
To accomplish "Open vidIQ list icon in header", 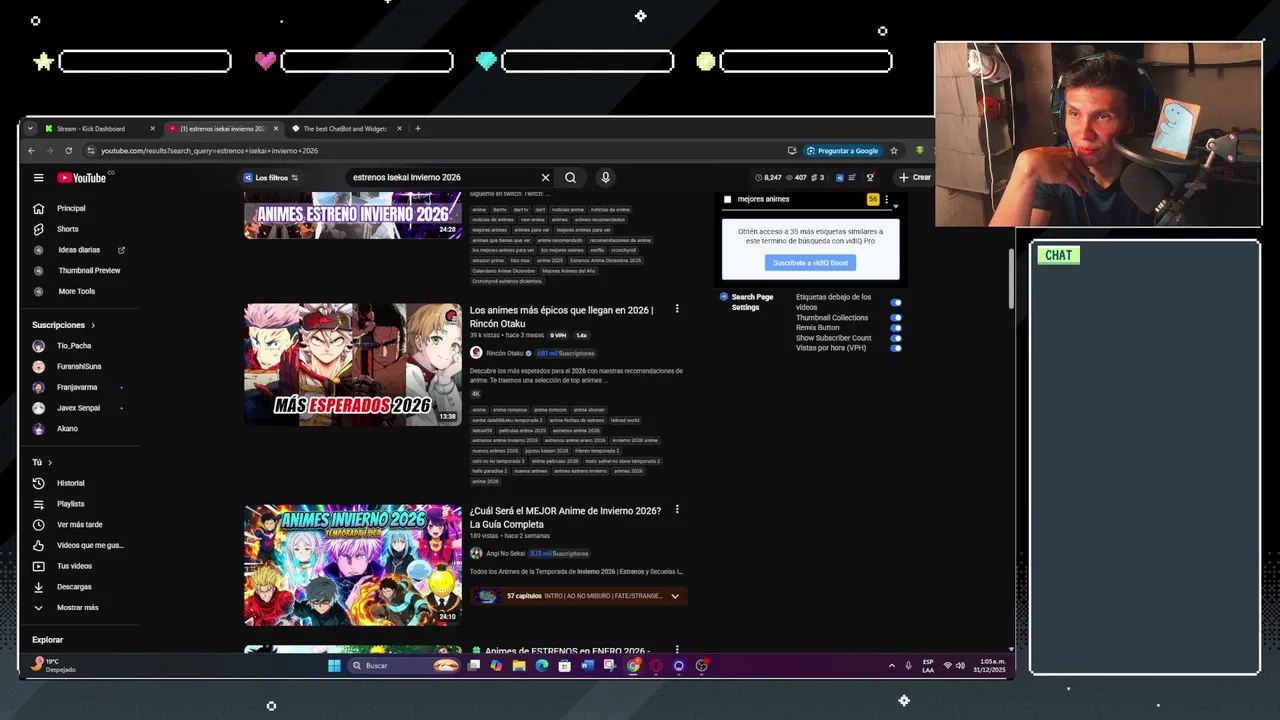I will tap(852, 178).
